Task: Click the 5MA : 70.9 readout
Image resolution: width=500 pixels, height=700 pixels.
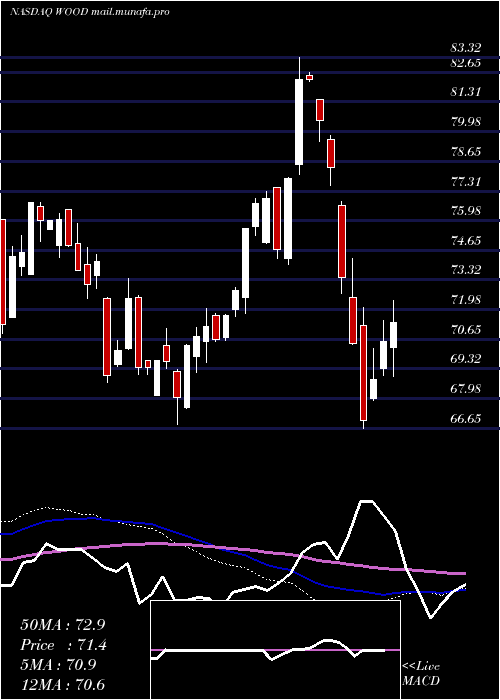Action: tap(58, 665)
